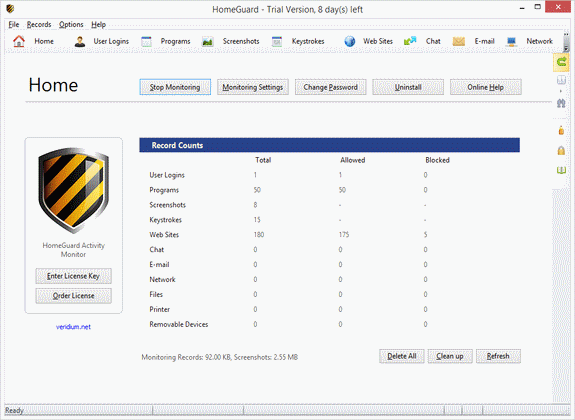Image resolution: width=575 pixels, height=420 pixels.
Task: Click the Monitoring Records size text
Action: (219, 357)
